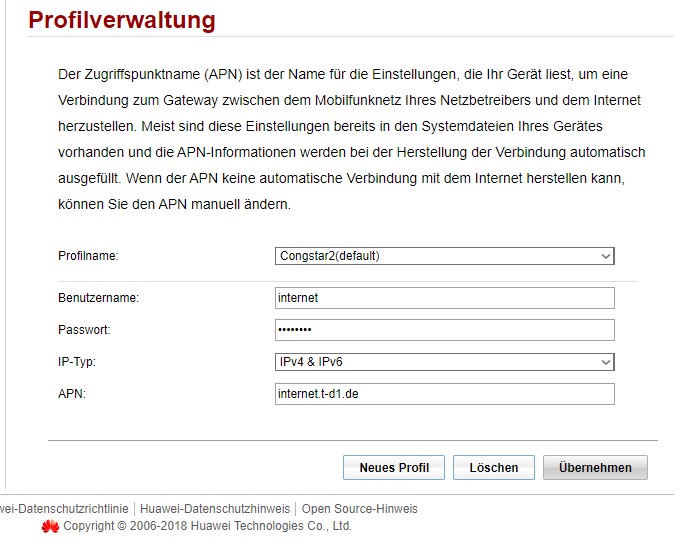
Task: Click the red Huawei logo icon
Action: click(50, 526)
